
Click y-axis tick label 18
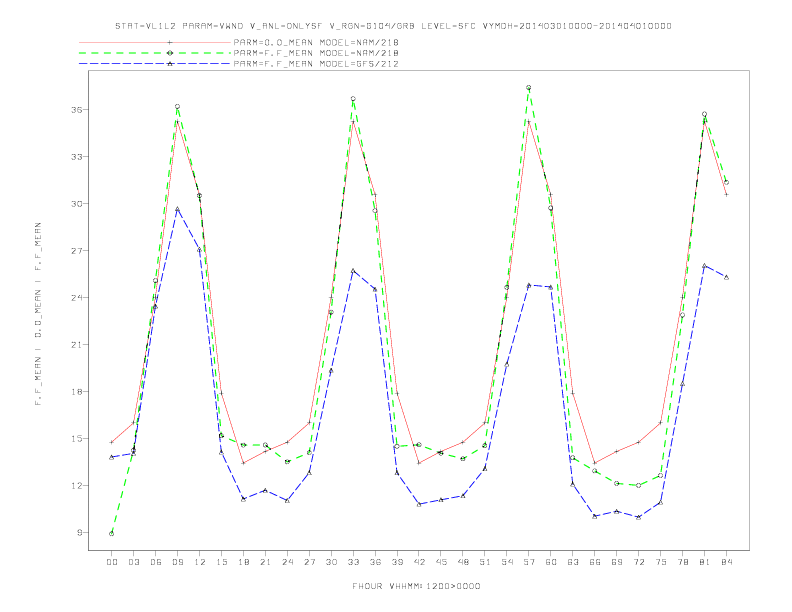(76, 391)
